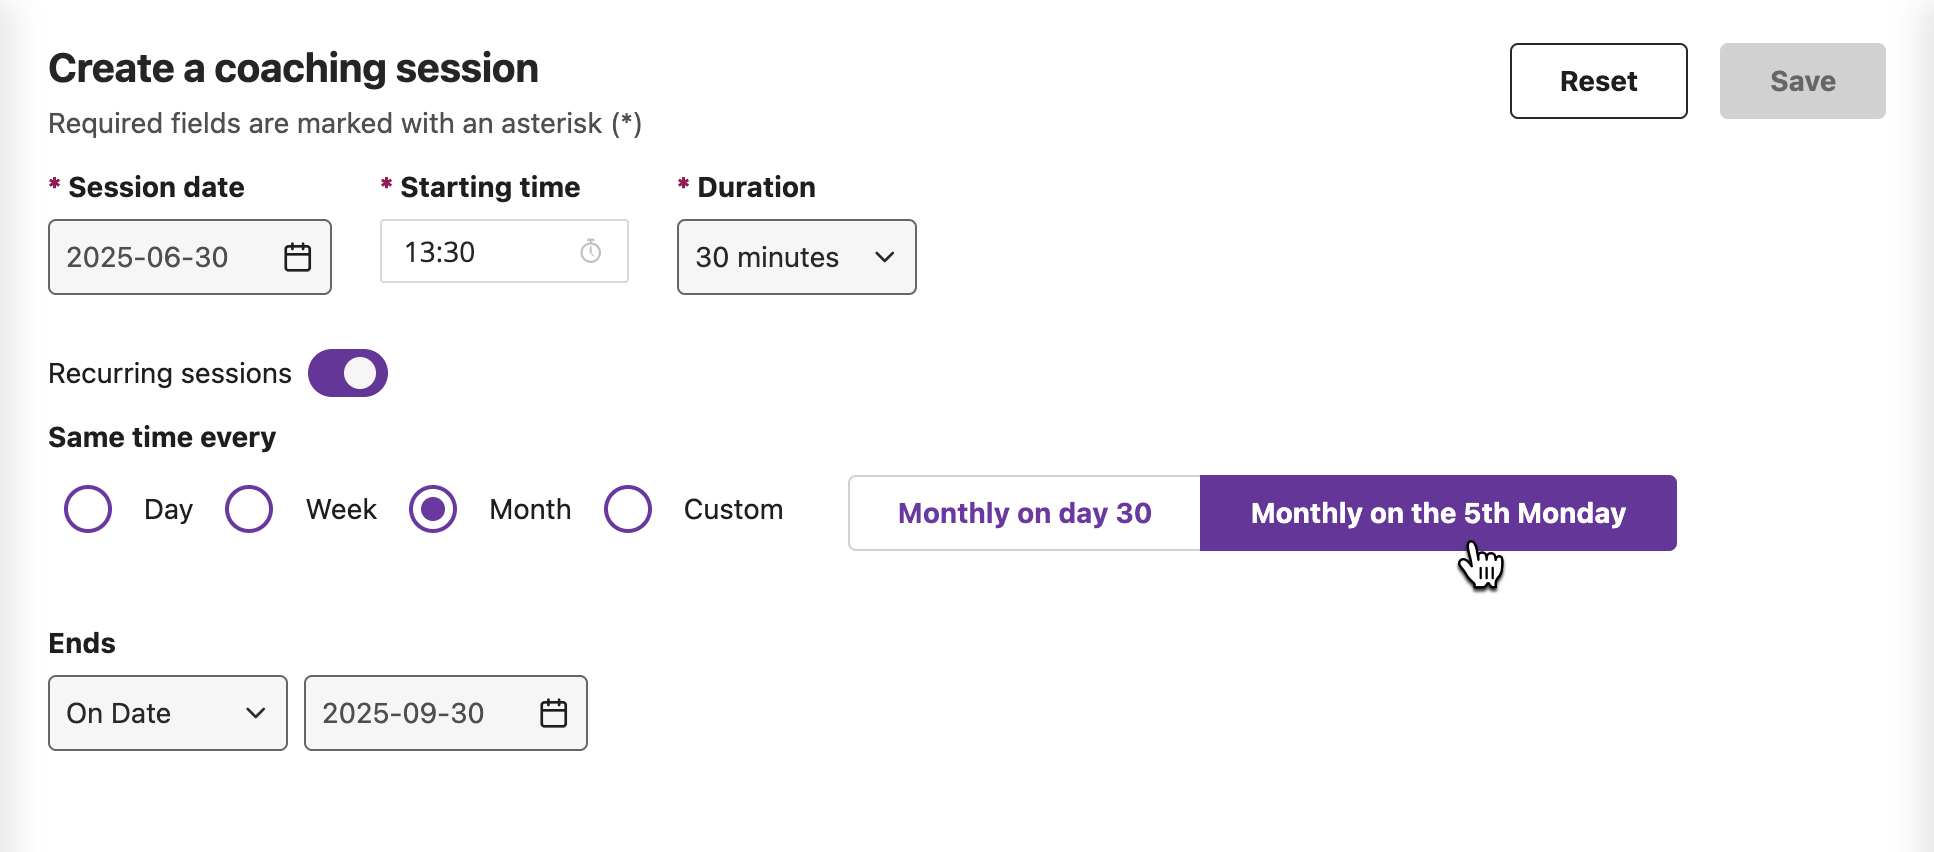Open the Ends On Date dropdown
The image size is (1934, 852).
(x=168, y=713)
